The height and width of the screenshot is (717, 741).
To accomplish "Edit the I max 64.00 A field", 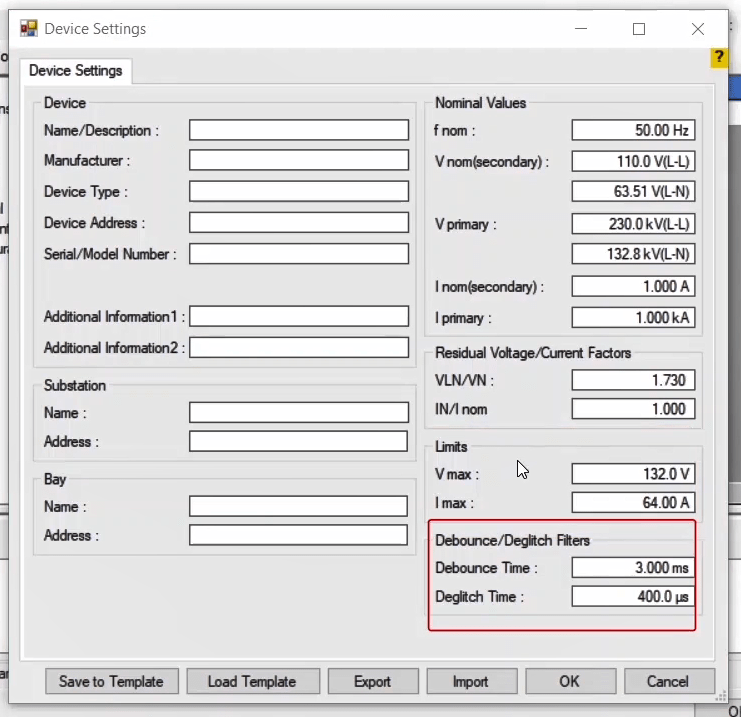I will [x=633, y=502].
